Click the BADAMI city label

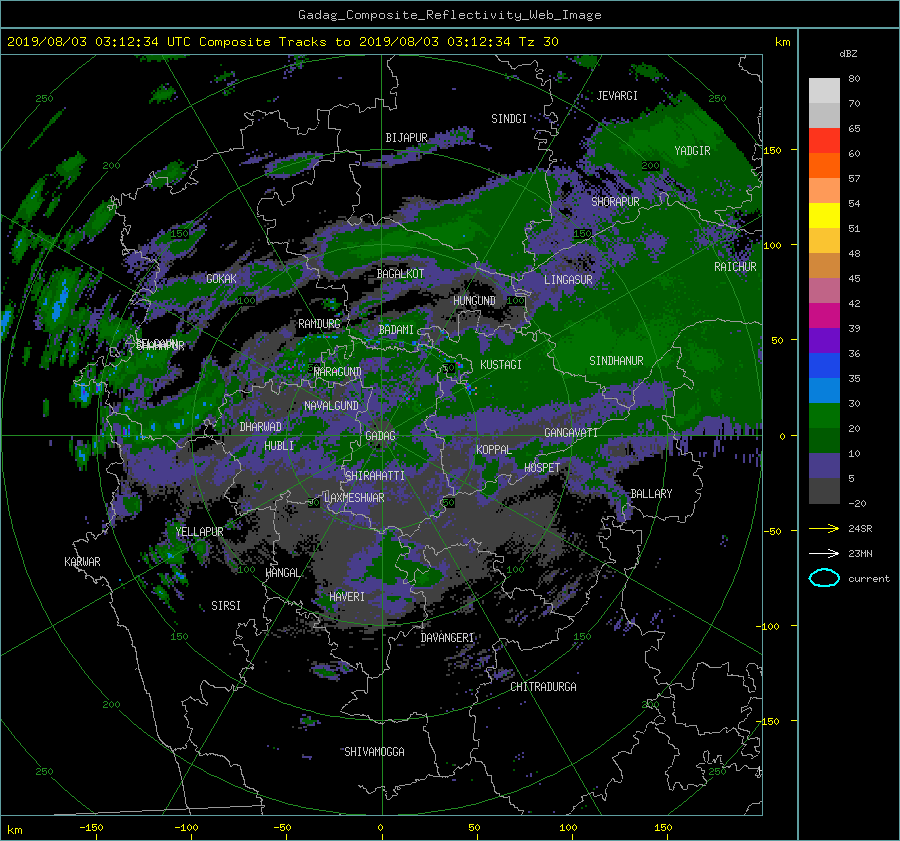tap(396, 330)
